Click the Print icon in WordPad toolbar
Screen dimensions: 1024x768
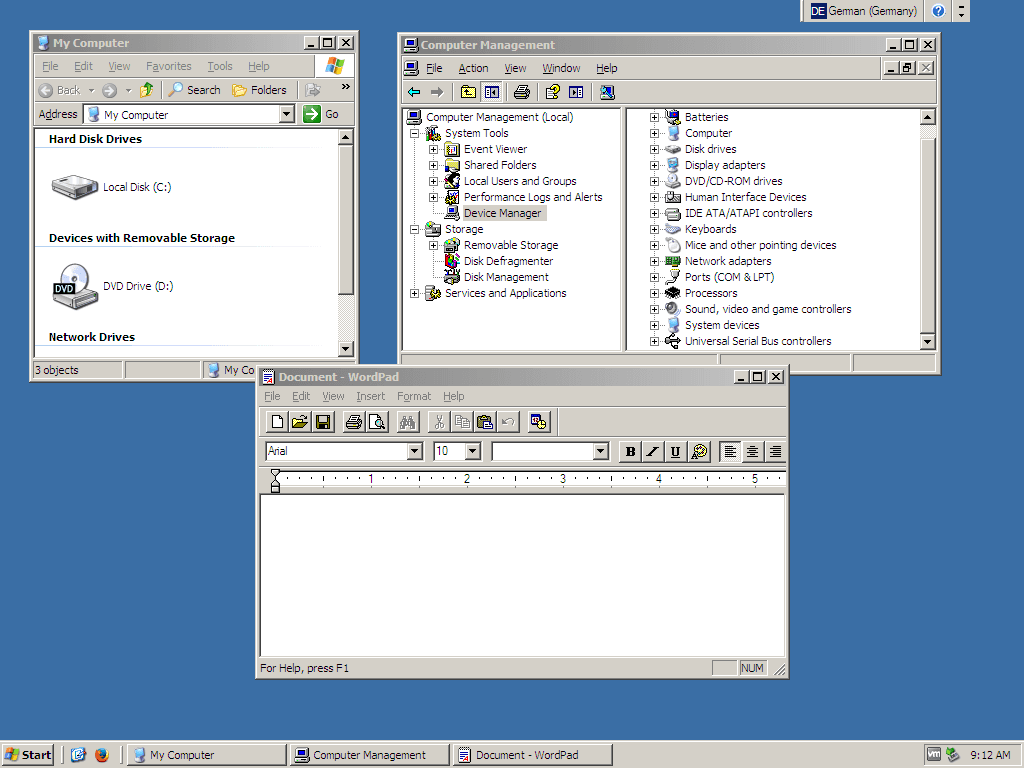[353, 422]
